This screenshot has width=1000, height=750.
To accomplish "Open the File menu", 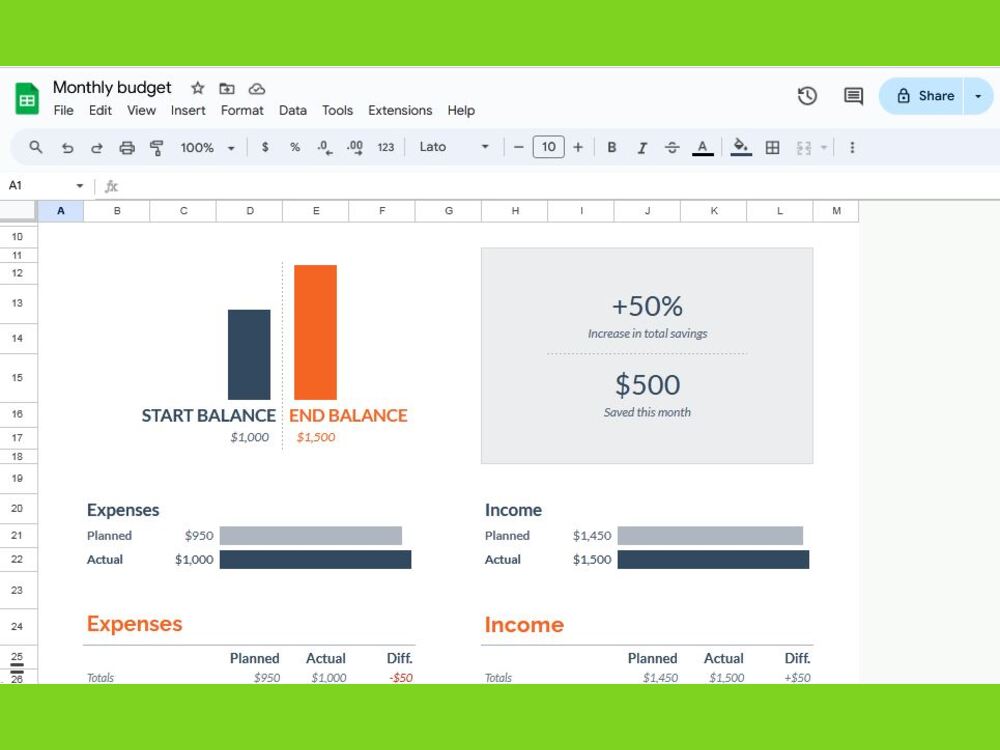I will (63, 110).
